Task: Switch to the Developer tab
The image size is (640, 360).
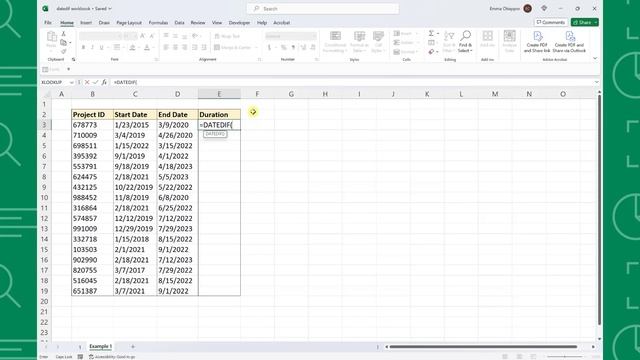Action: tap(239, 22)
